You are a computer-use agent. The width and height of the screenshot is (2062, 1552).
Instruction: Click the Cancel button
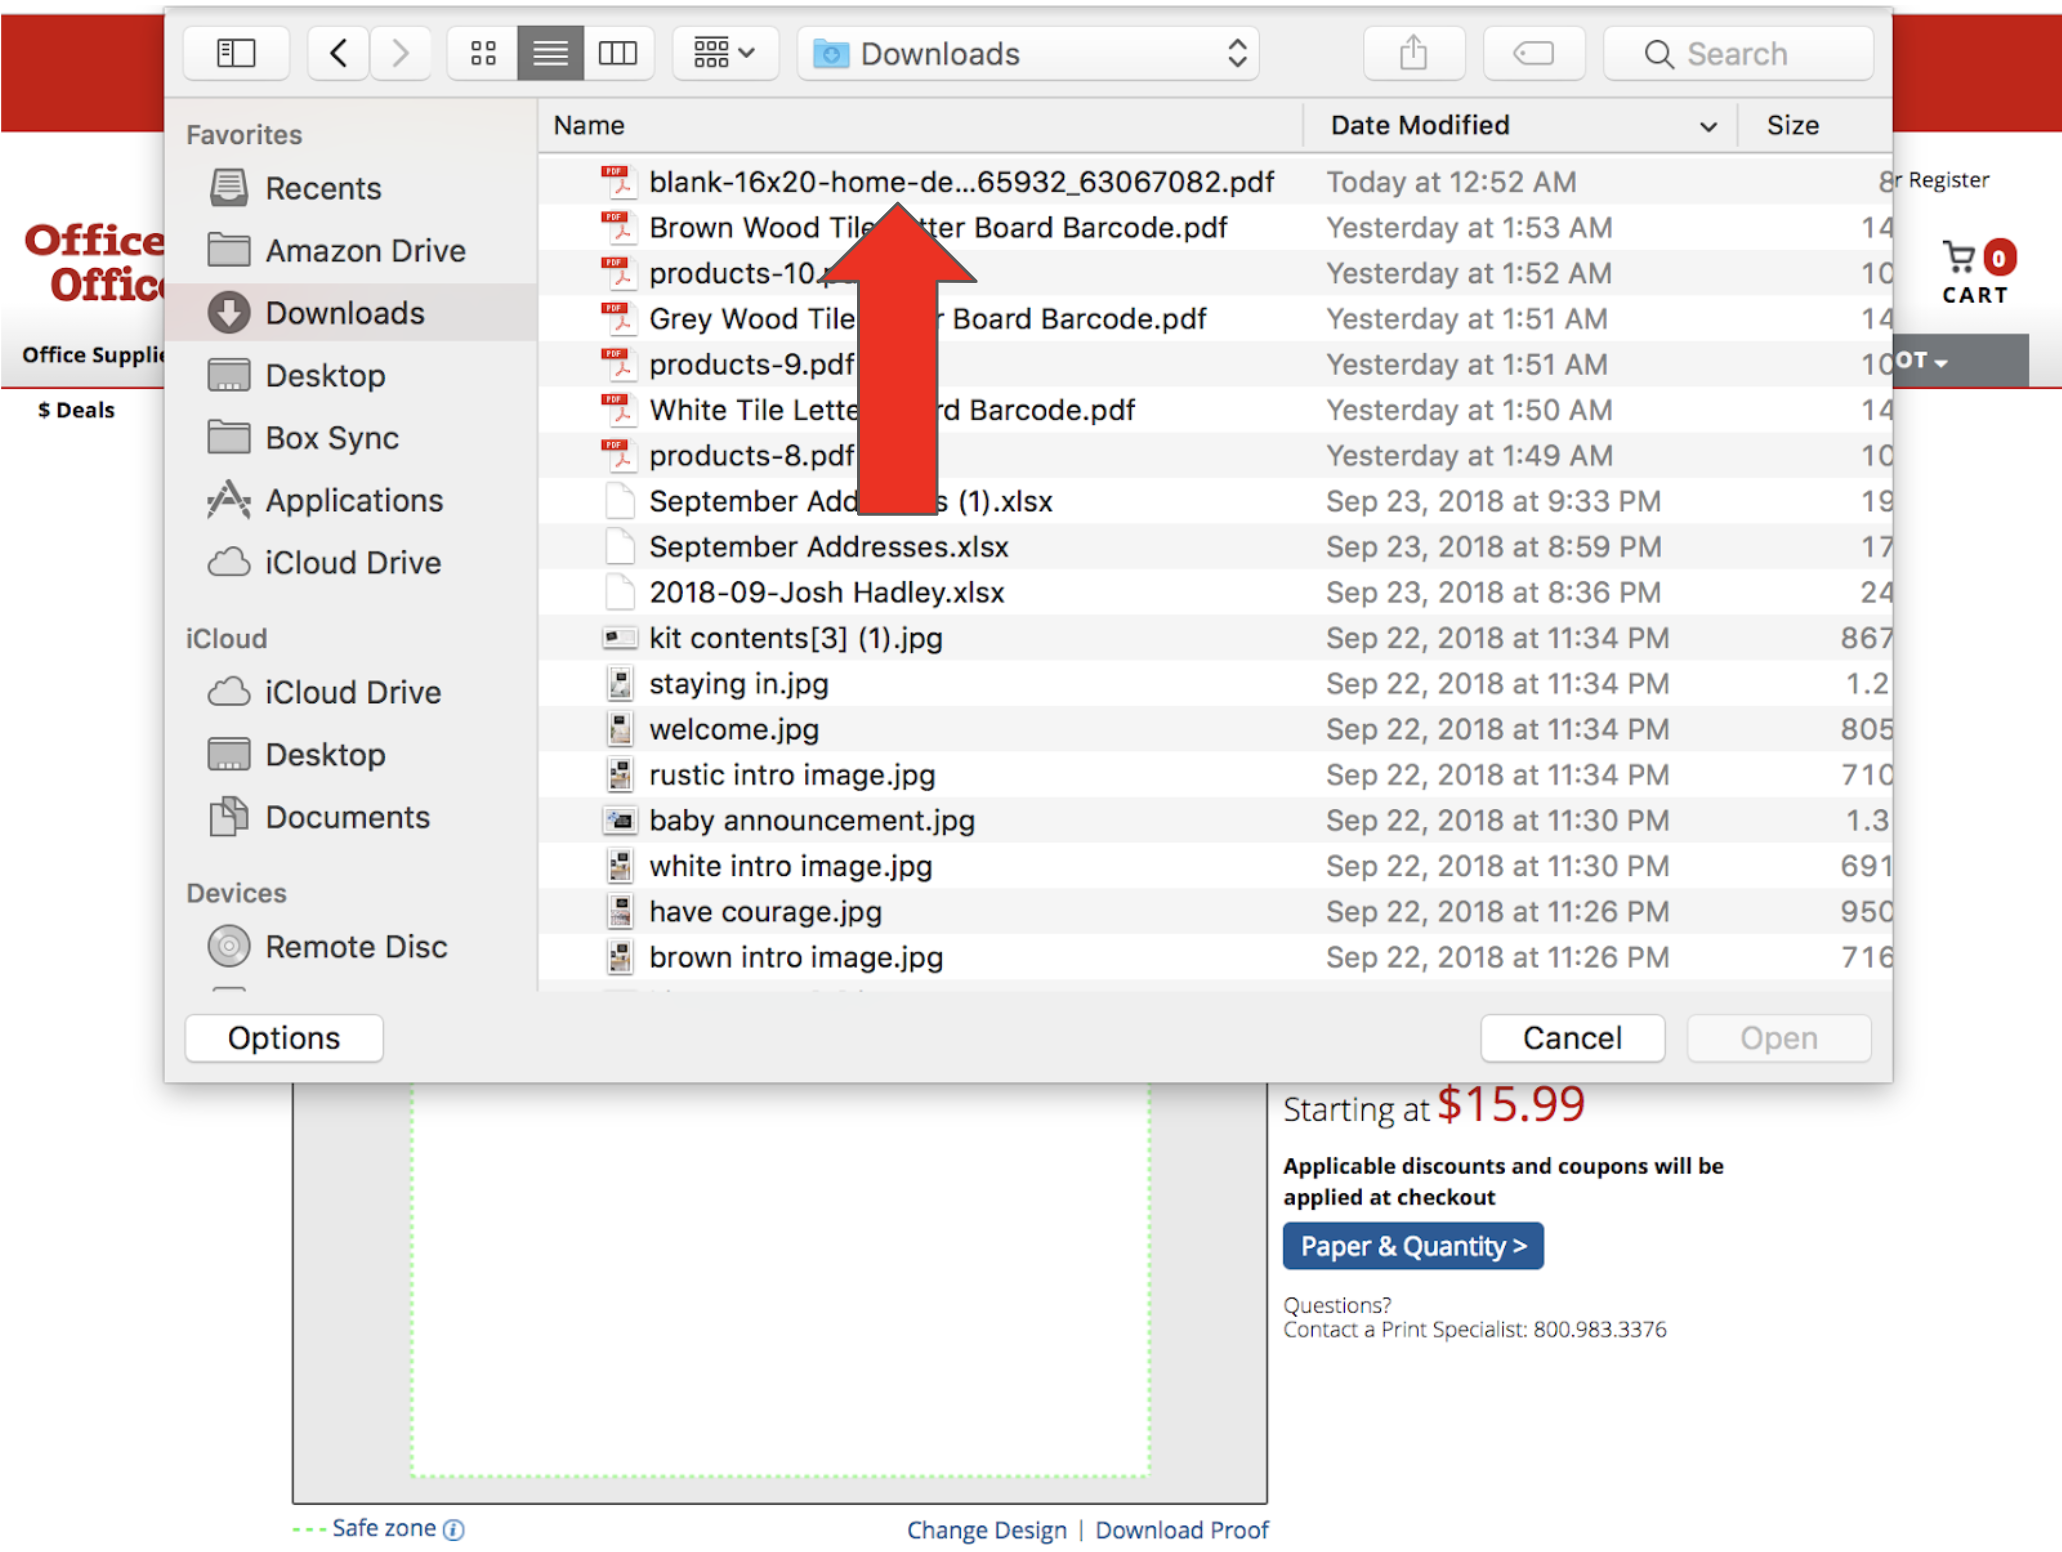1571,1037
